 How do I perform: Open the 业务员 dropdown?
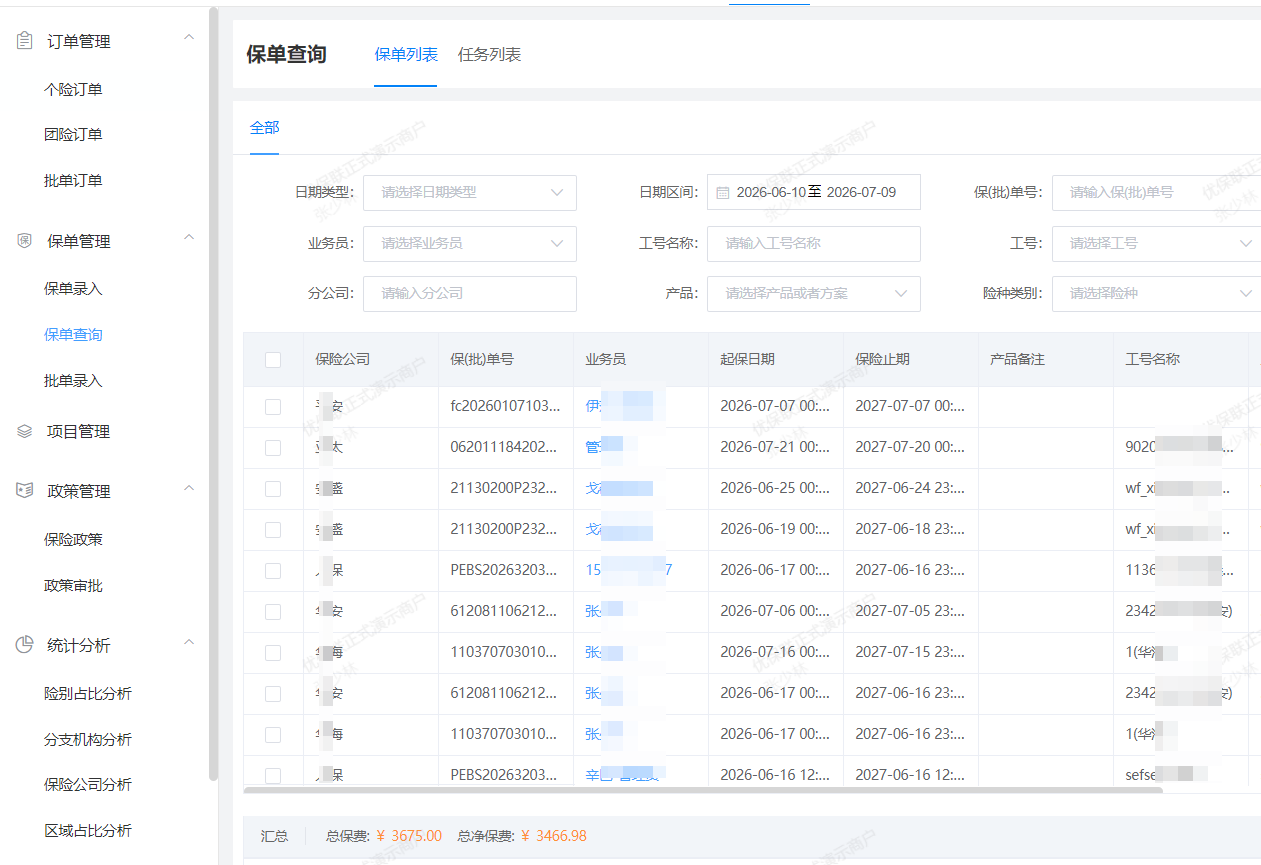point(470,243)
